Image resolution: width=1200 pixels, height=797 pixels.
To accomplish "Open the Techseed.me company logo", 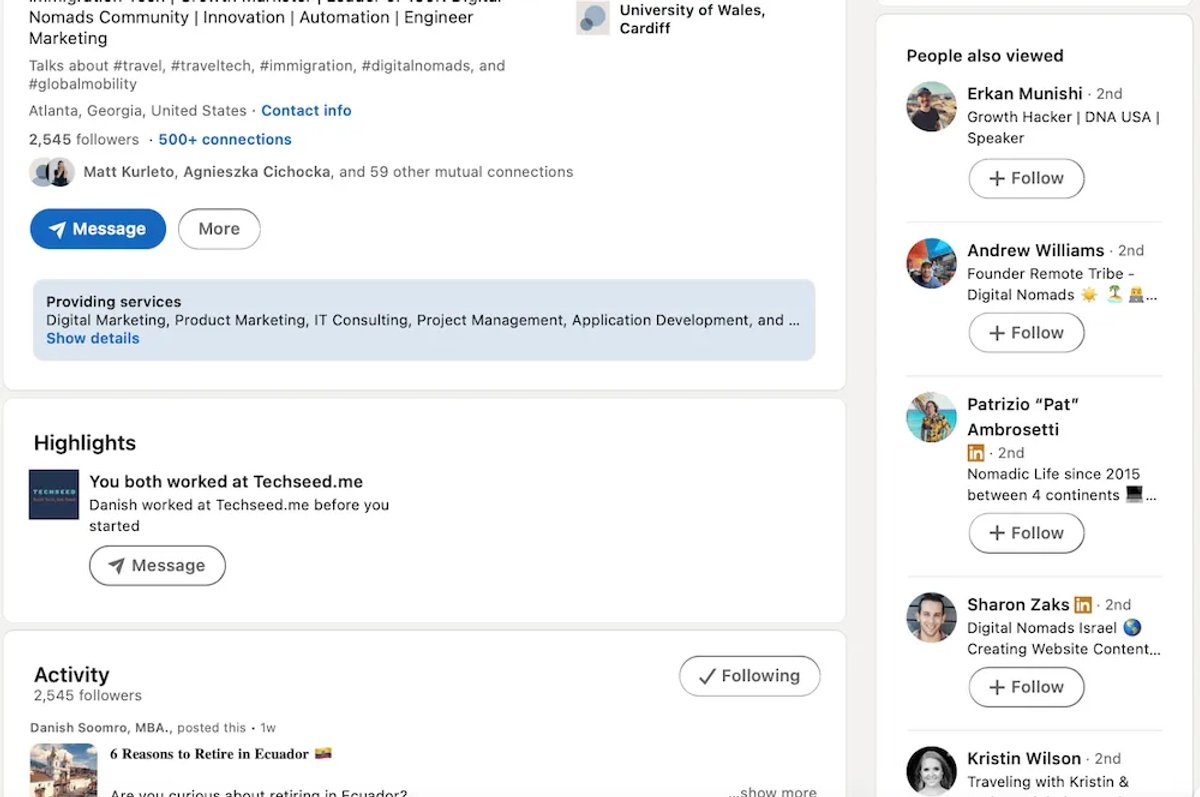I will (x=54, y=494).
